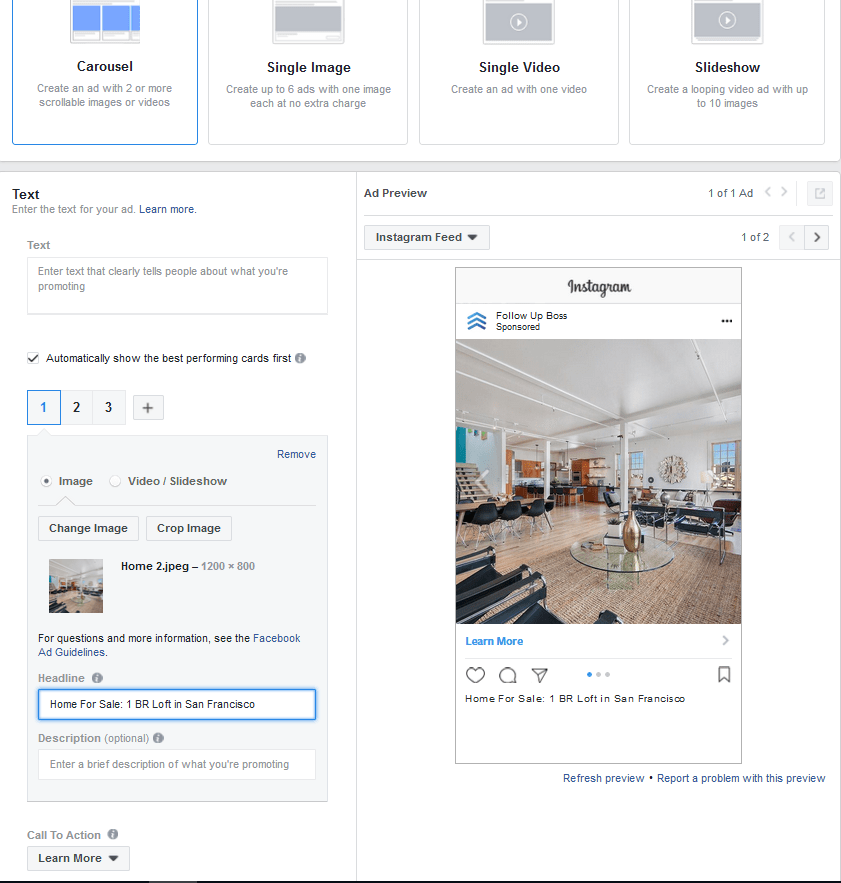This screenshot has height=883, width=841.
Task: Pick the Single Video format card
Action: pos(519,72)
